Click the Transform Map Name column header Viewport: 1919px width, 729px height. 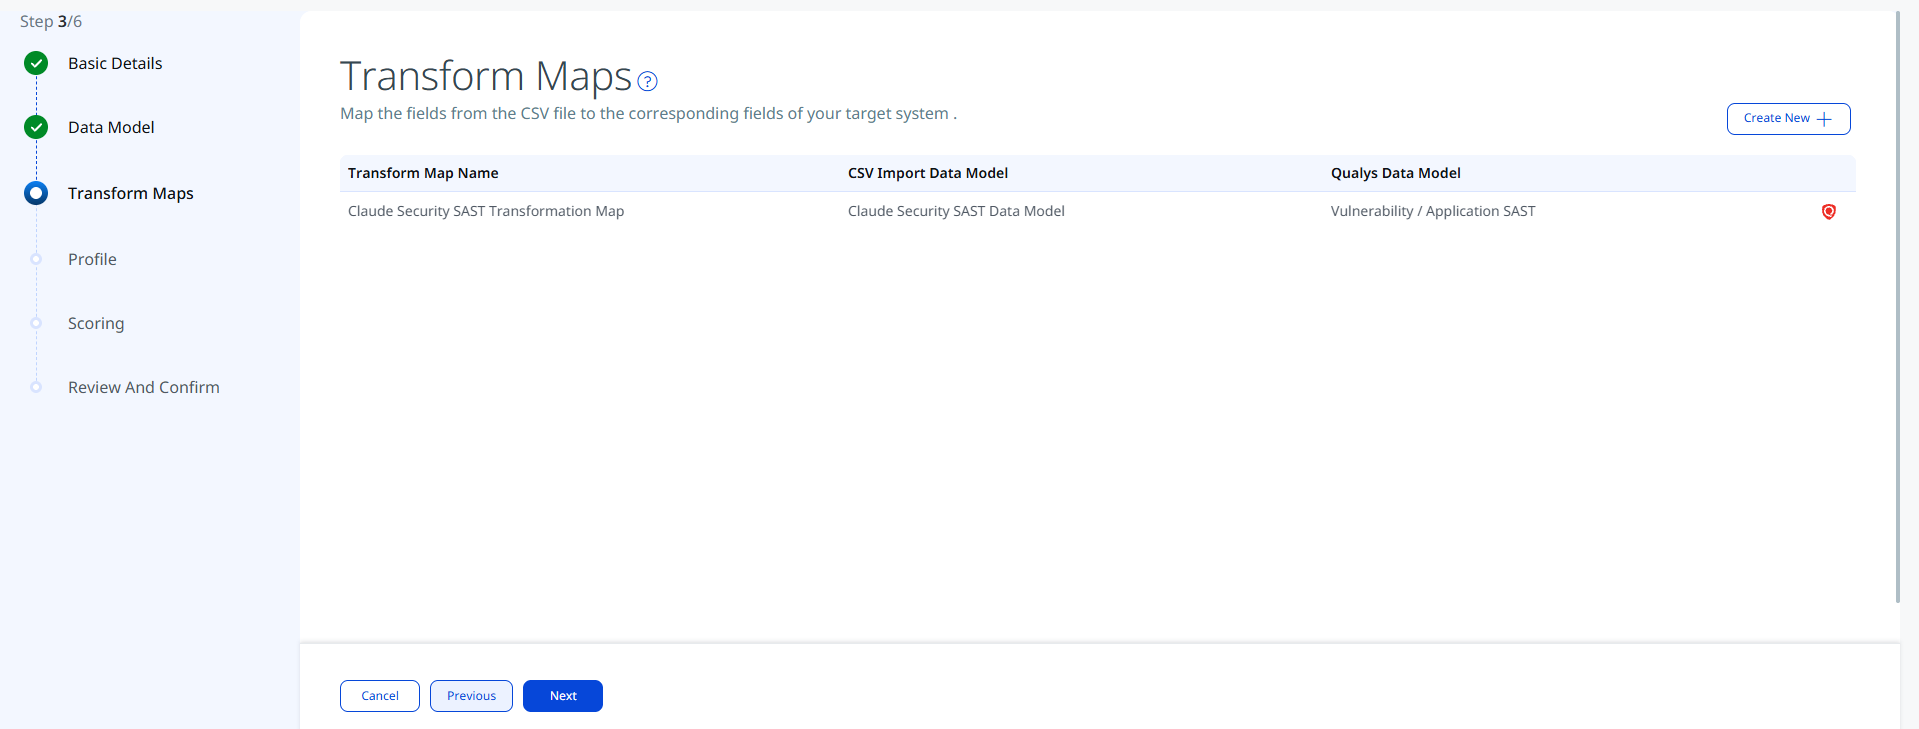pyautogui.click(x=423, y=173)
